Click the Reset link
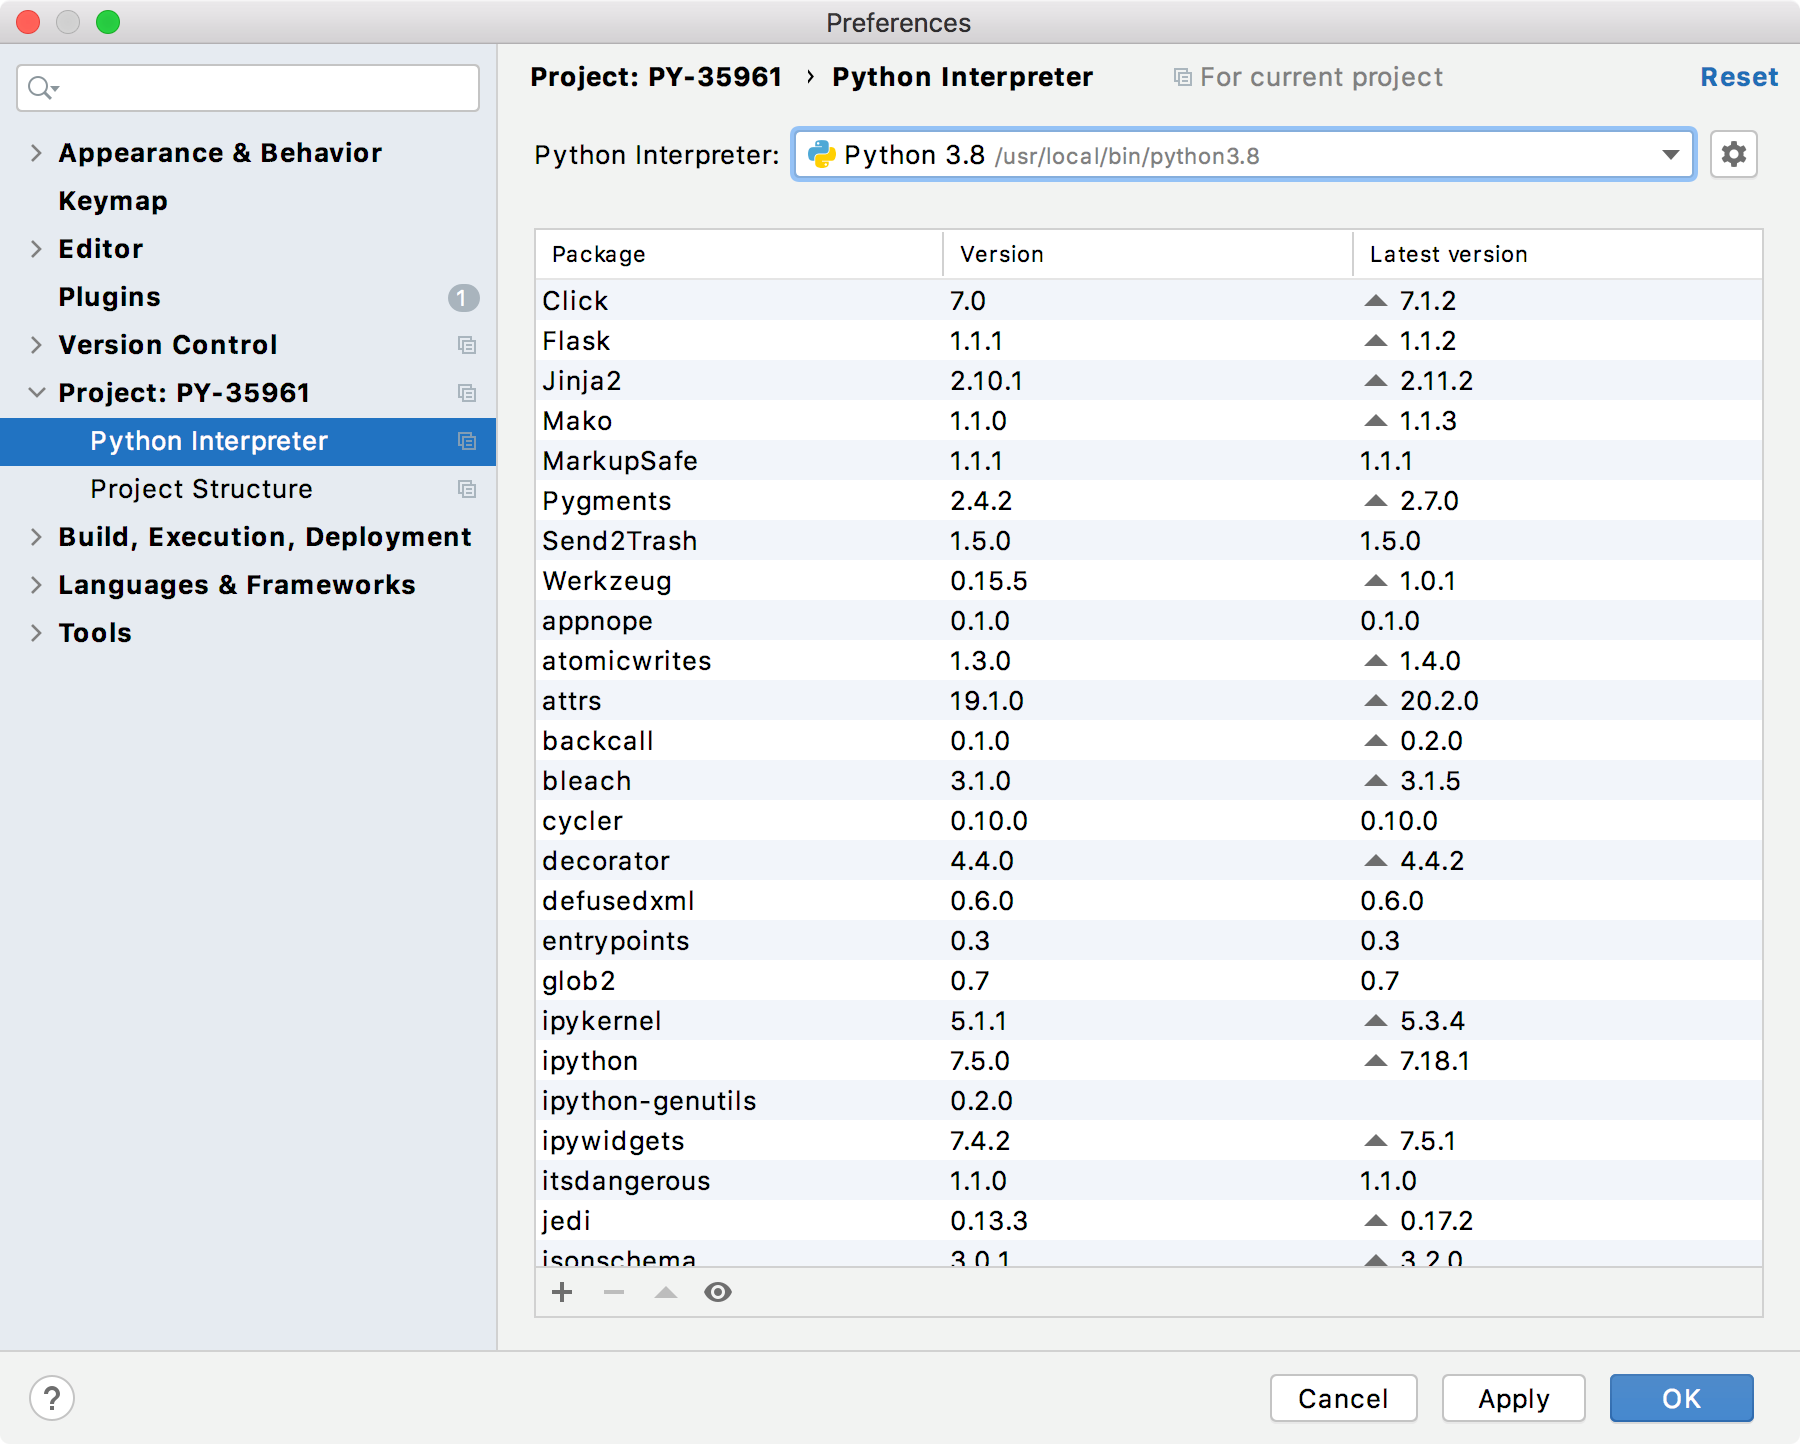 pyautogui.click(x=1738, y=76)
